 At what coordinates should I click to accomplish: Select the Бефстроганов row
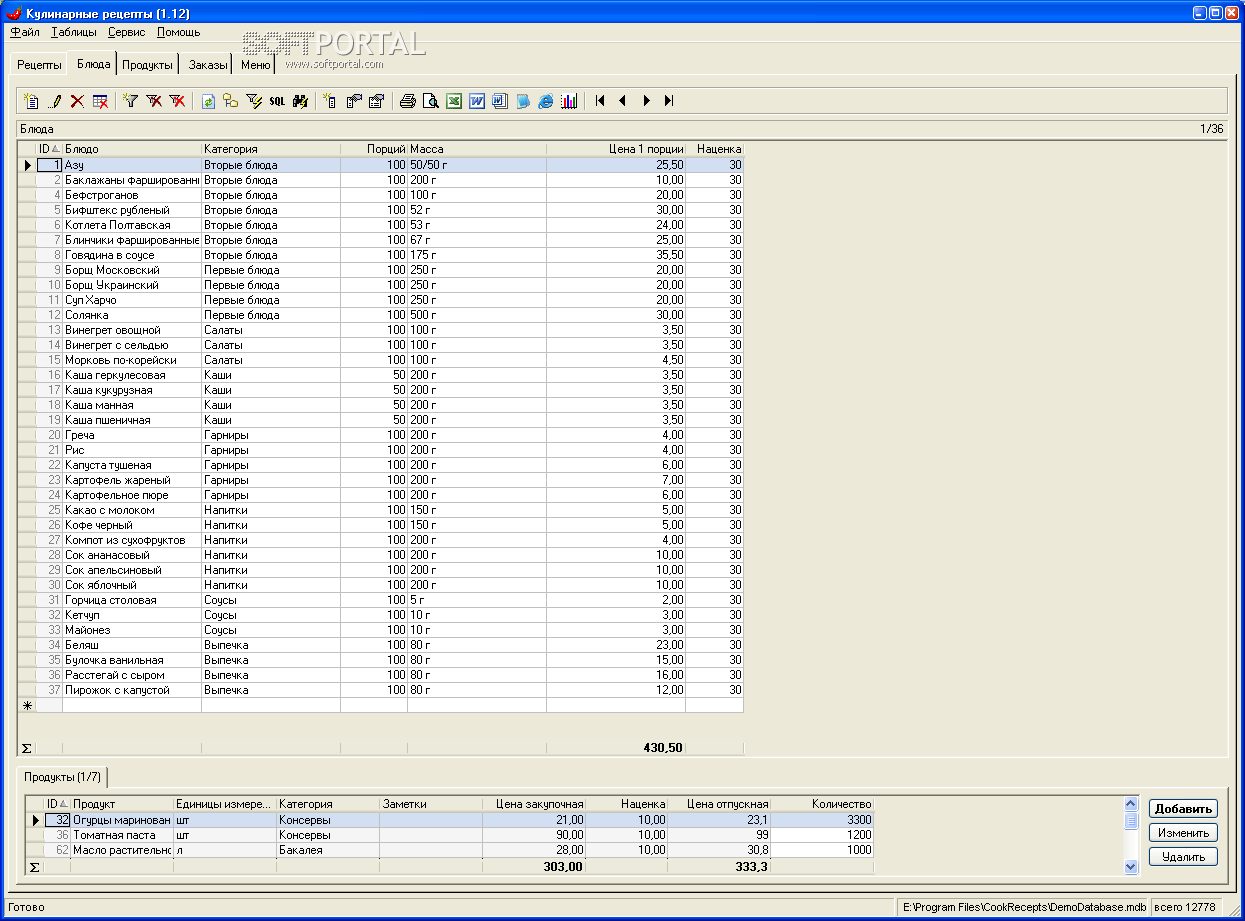tap(381, 195)
